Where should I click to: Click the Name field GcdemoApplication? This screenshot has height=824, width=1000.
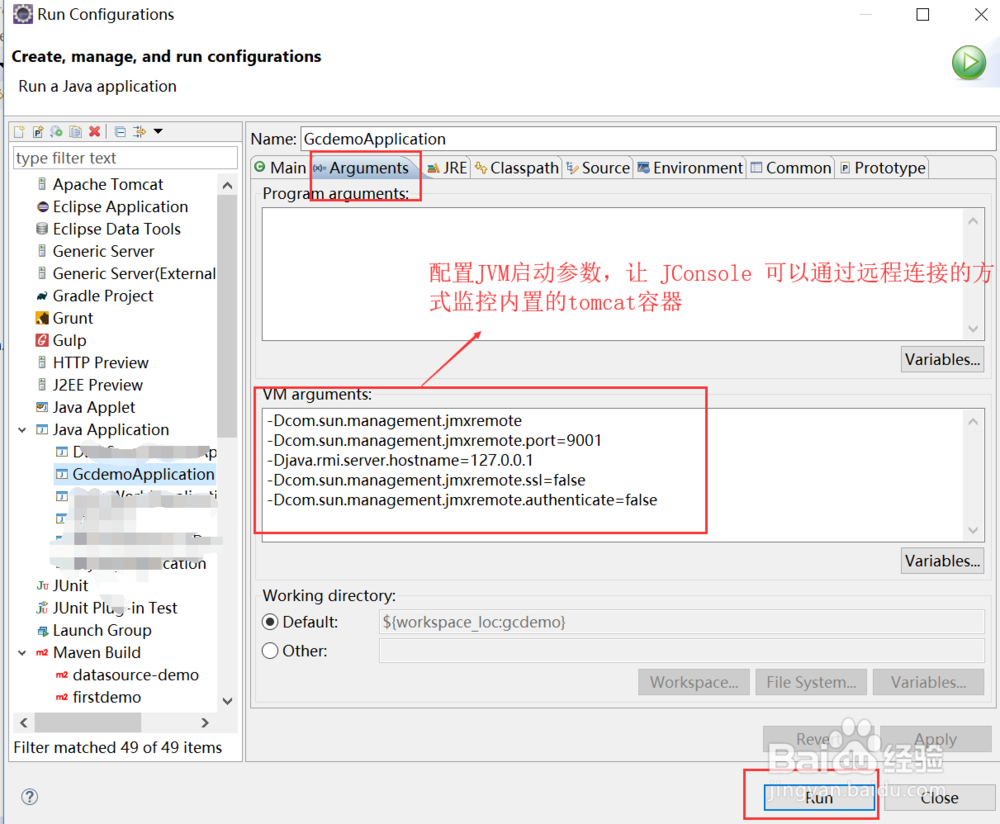tap(648, 139)
